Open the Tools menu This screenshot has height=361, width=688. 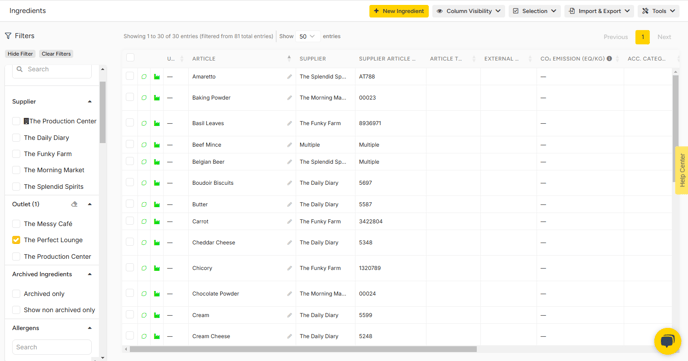pos(658,11)
